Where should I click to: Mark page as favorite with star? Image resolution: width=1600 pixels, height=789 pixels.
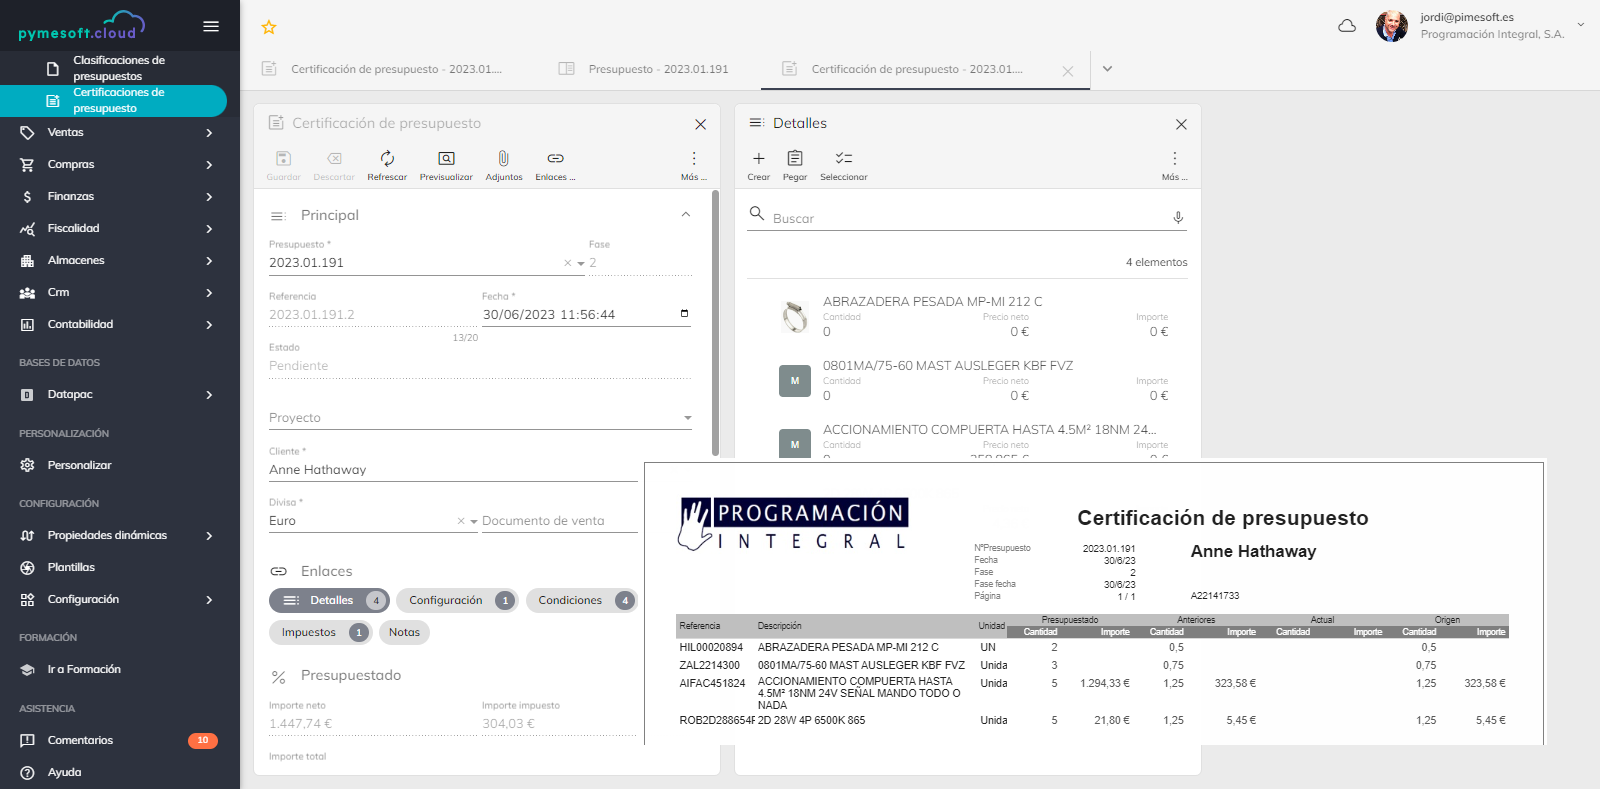click(269, 28)
